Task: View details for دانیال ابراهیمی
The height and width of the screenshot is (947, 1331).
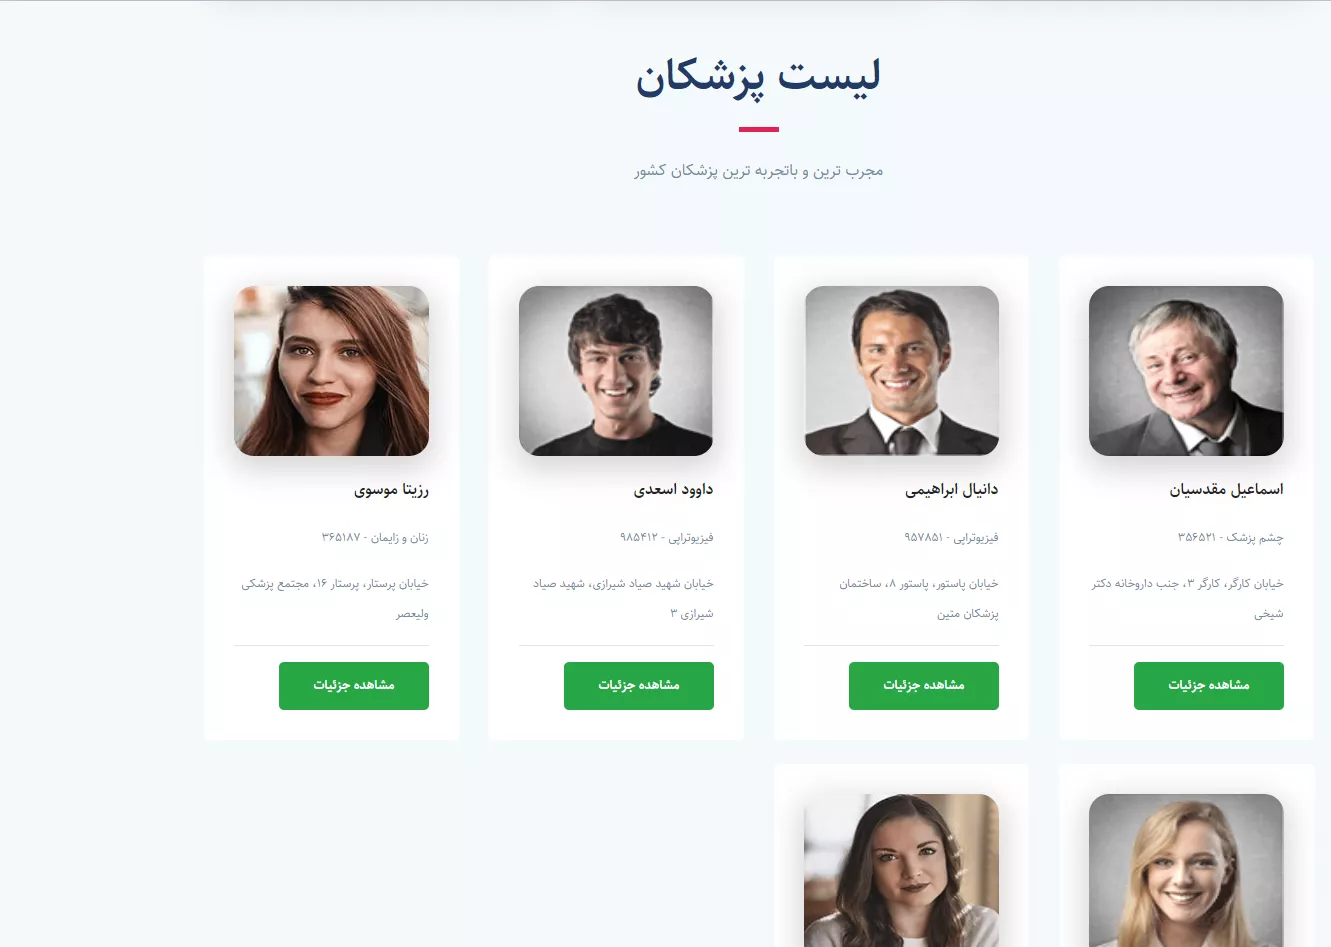Action: coord(924,686)
